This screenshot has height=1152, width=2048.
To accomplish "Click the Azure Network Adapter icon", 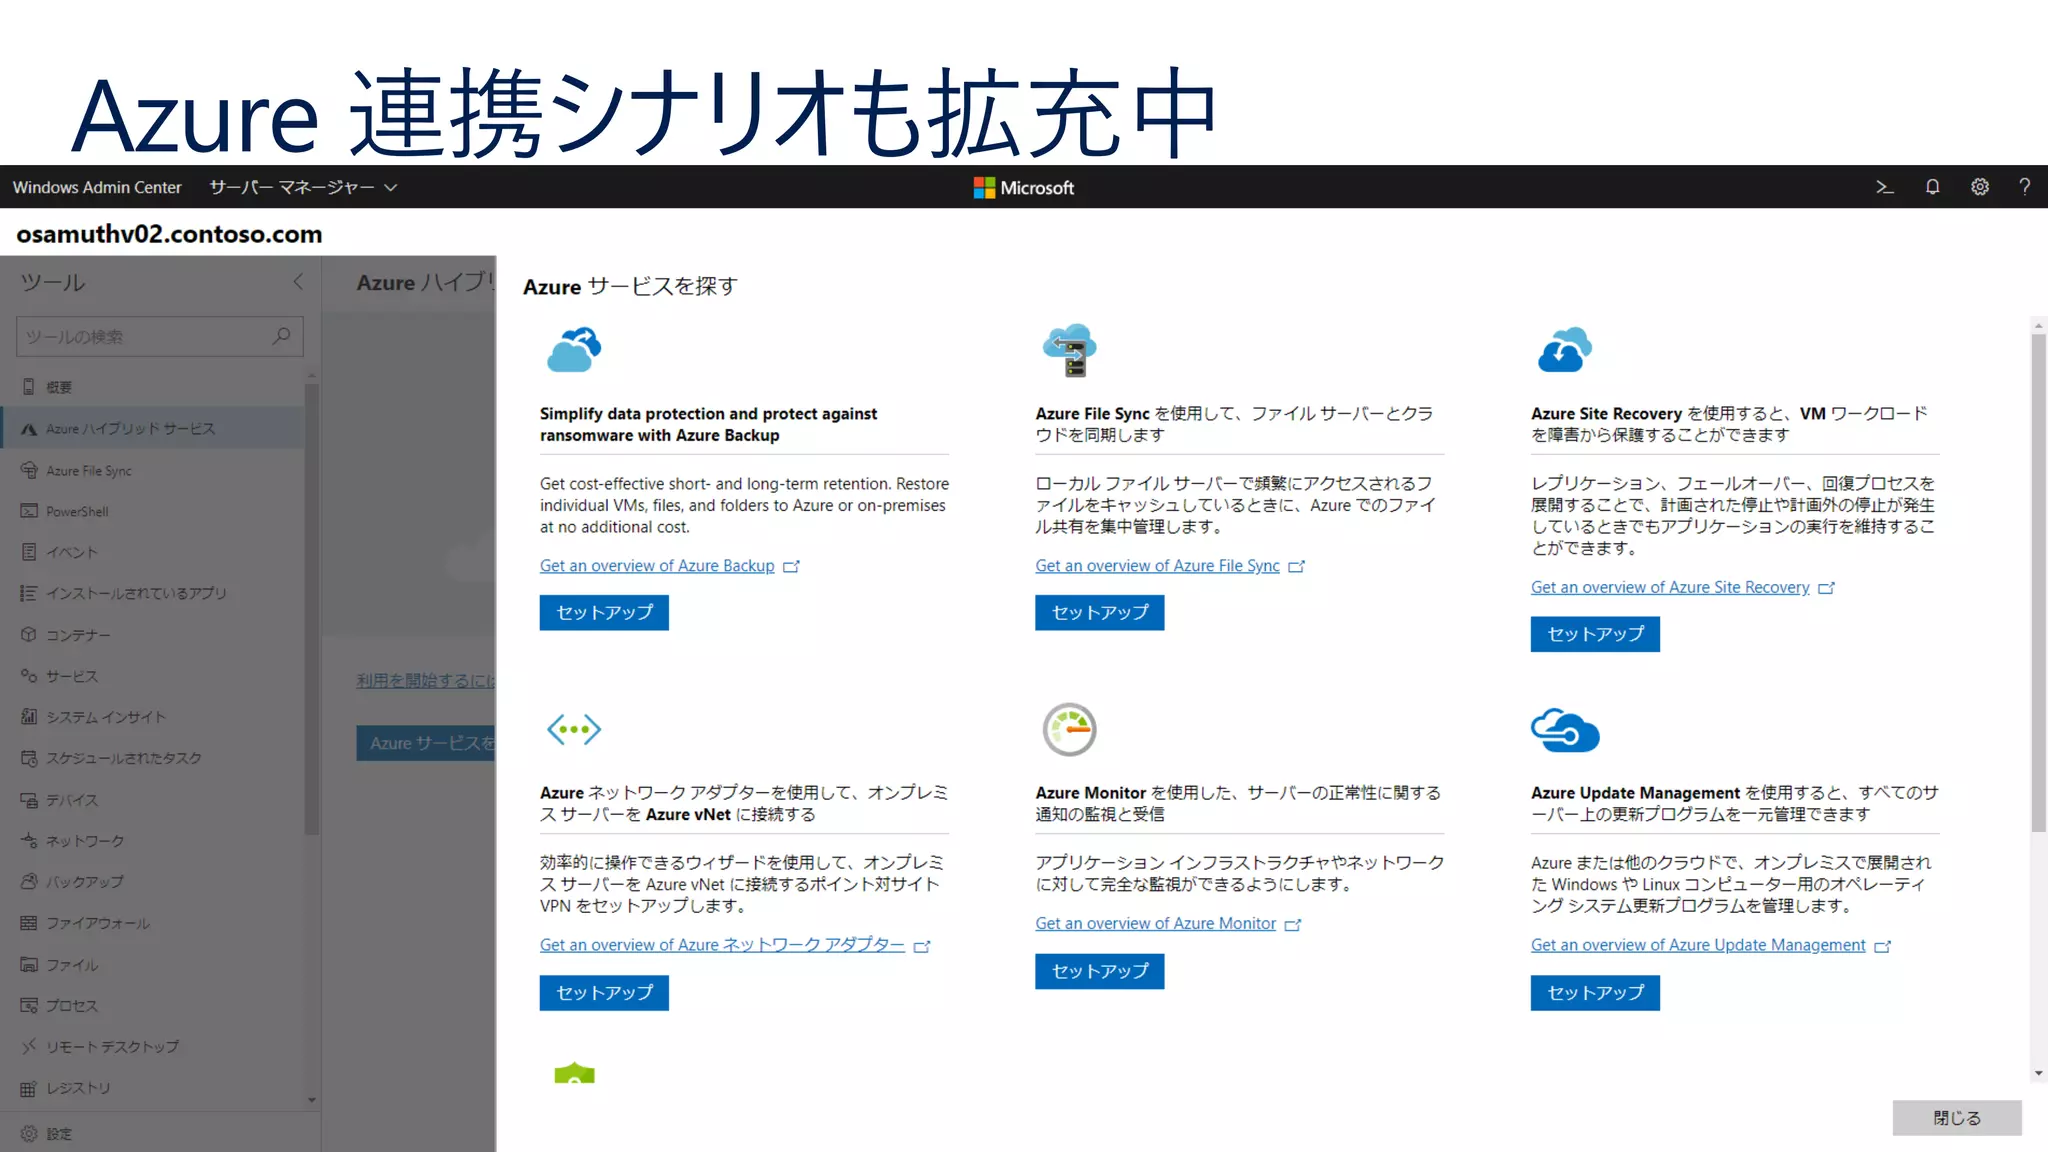I will [x=574, y=729].
